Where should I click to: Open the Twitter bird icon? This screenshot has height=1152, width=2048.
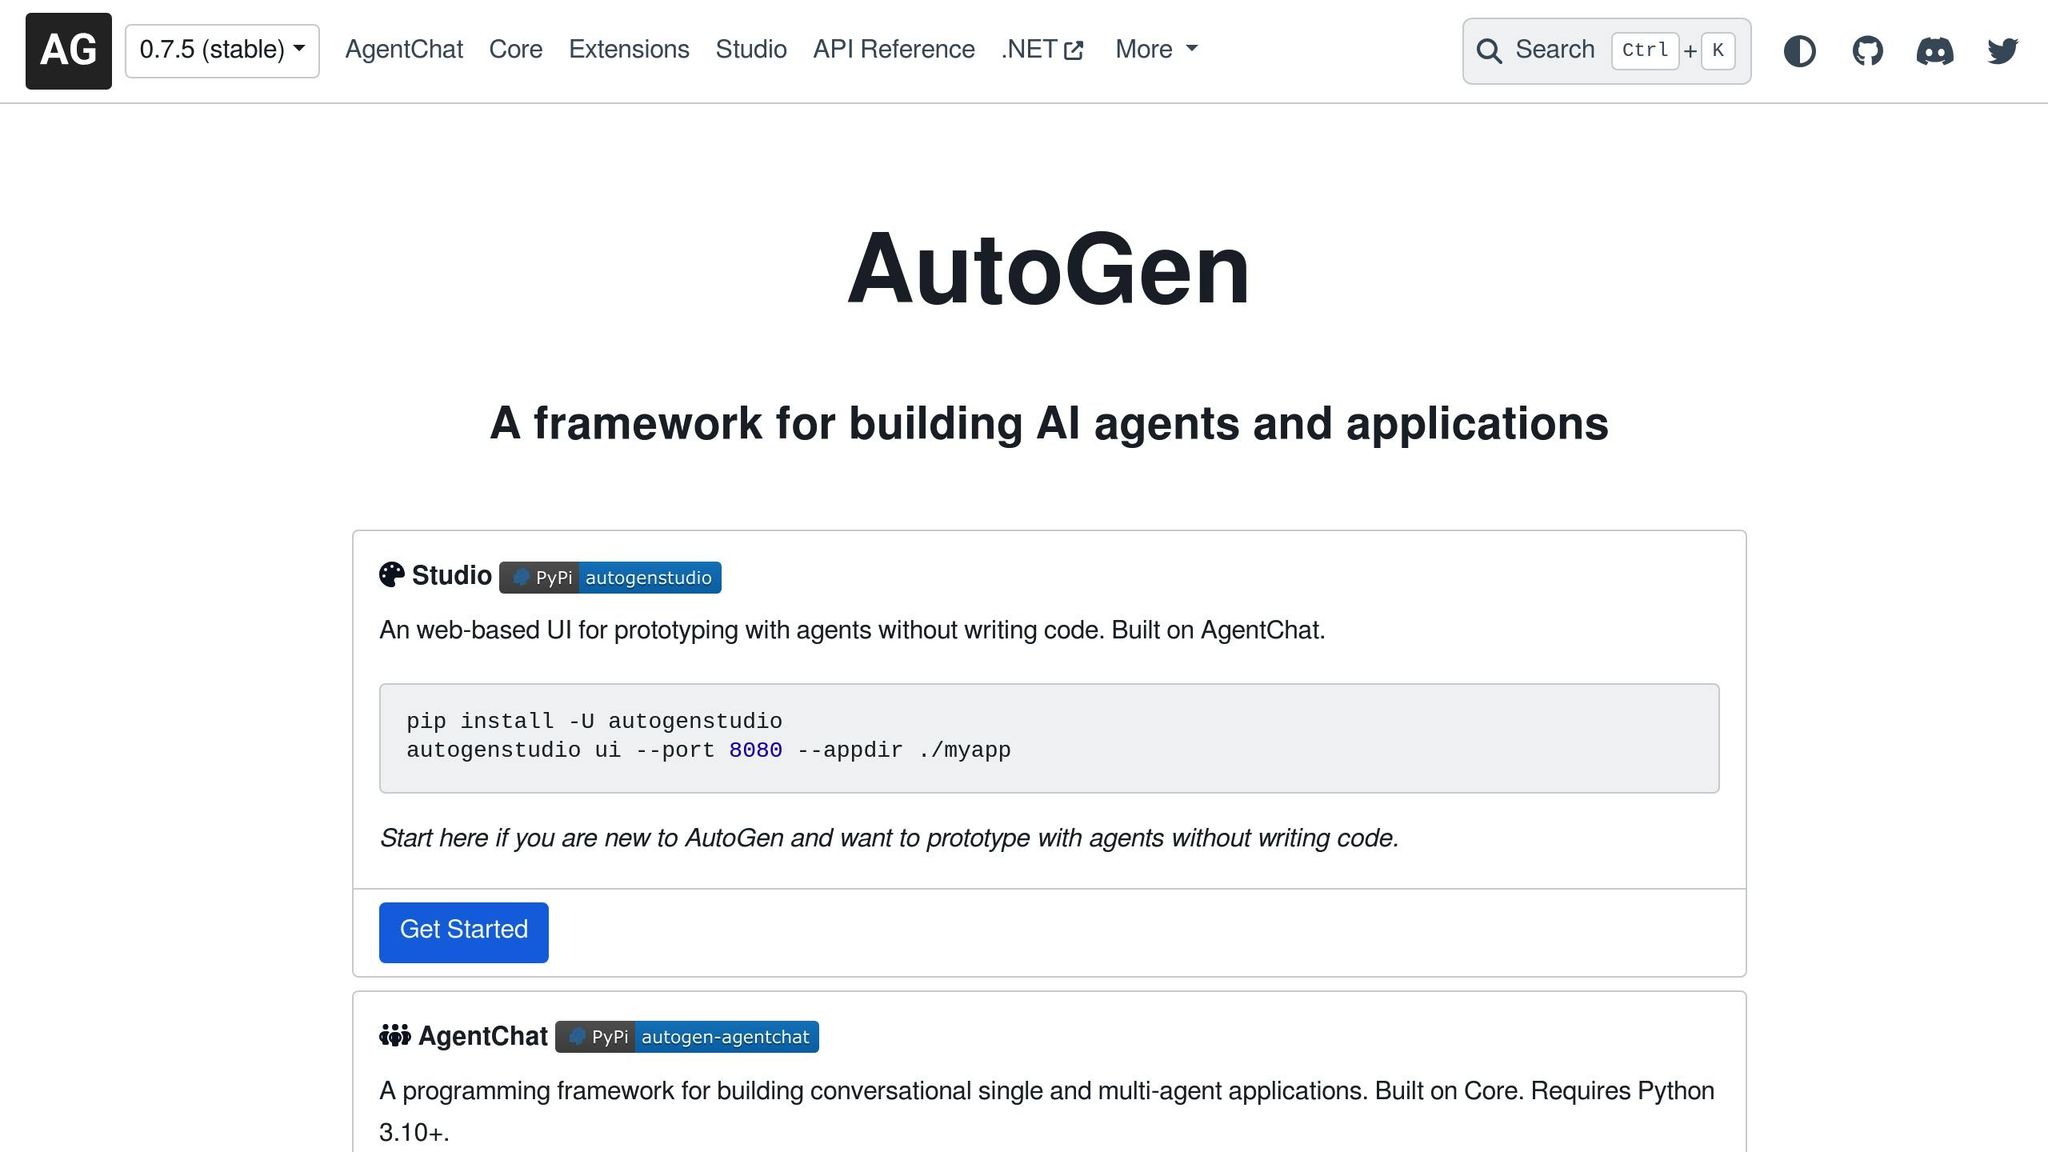2002,51
